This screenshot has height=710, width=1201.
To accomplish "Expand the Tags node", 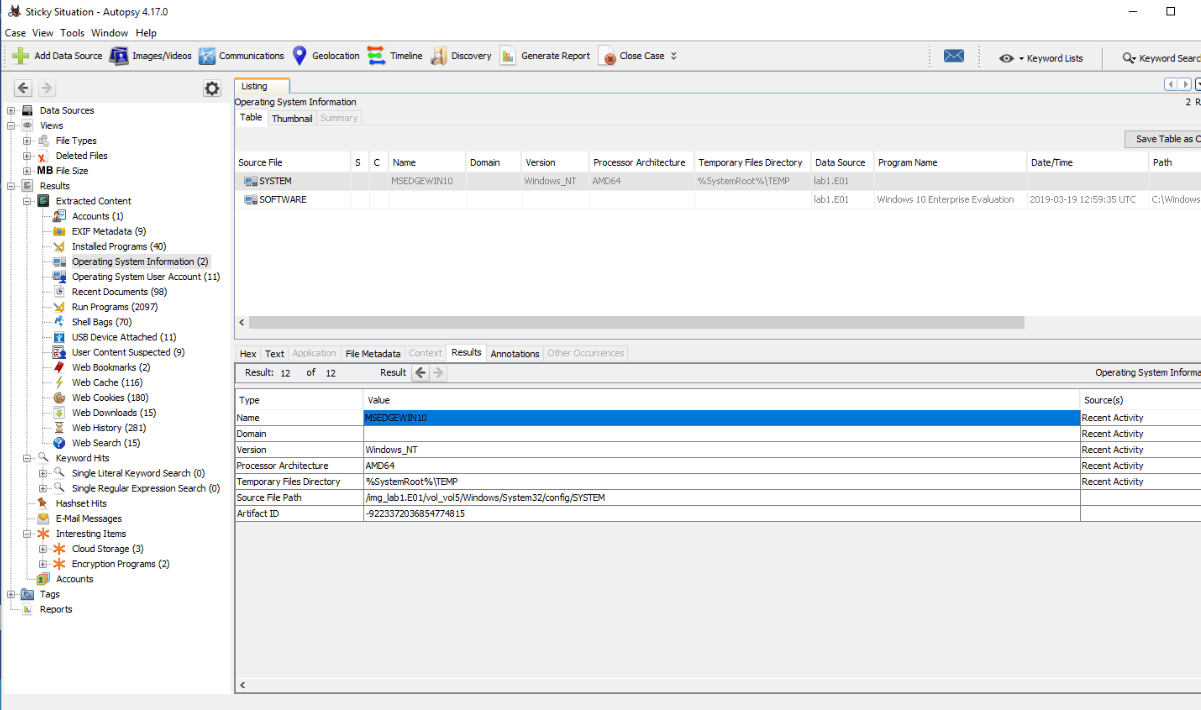I will [11, 594].
